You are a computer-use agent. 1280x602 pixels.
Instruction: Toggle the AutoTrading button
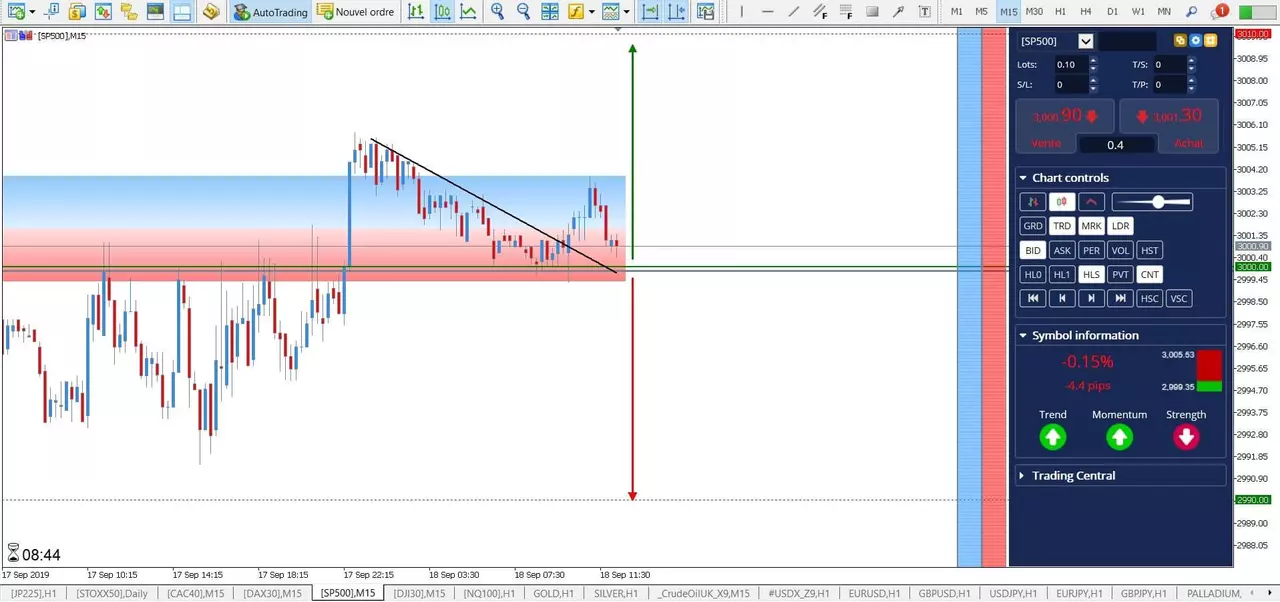coord(270,12)
